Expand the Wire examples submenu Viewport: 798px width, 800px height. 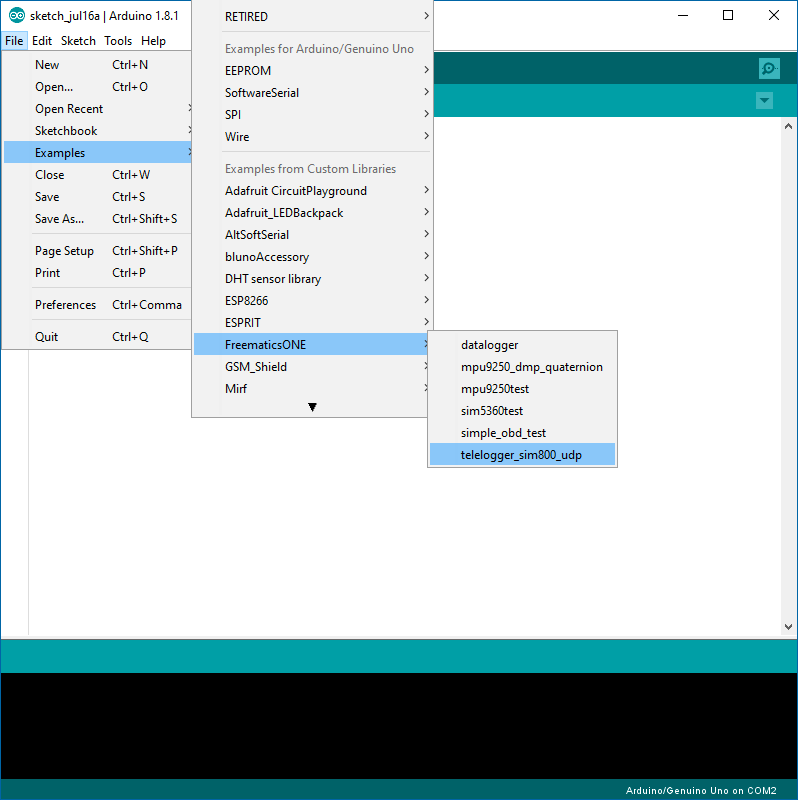coord(313,136)
